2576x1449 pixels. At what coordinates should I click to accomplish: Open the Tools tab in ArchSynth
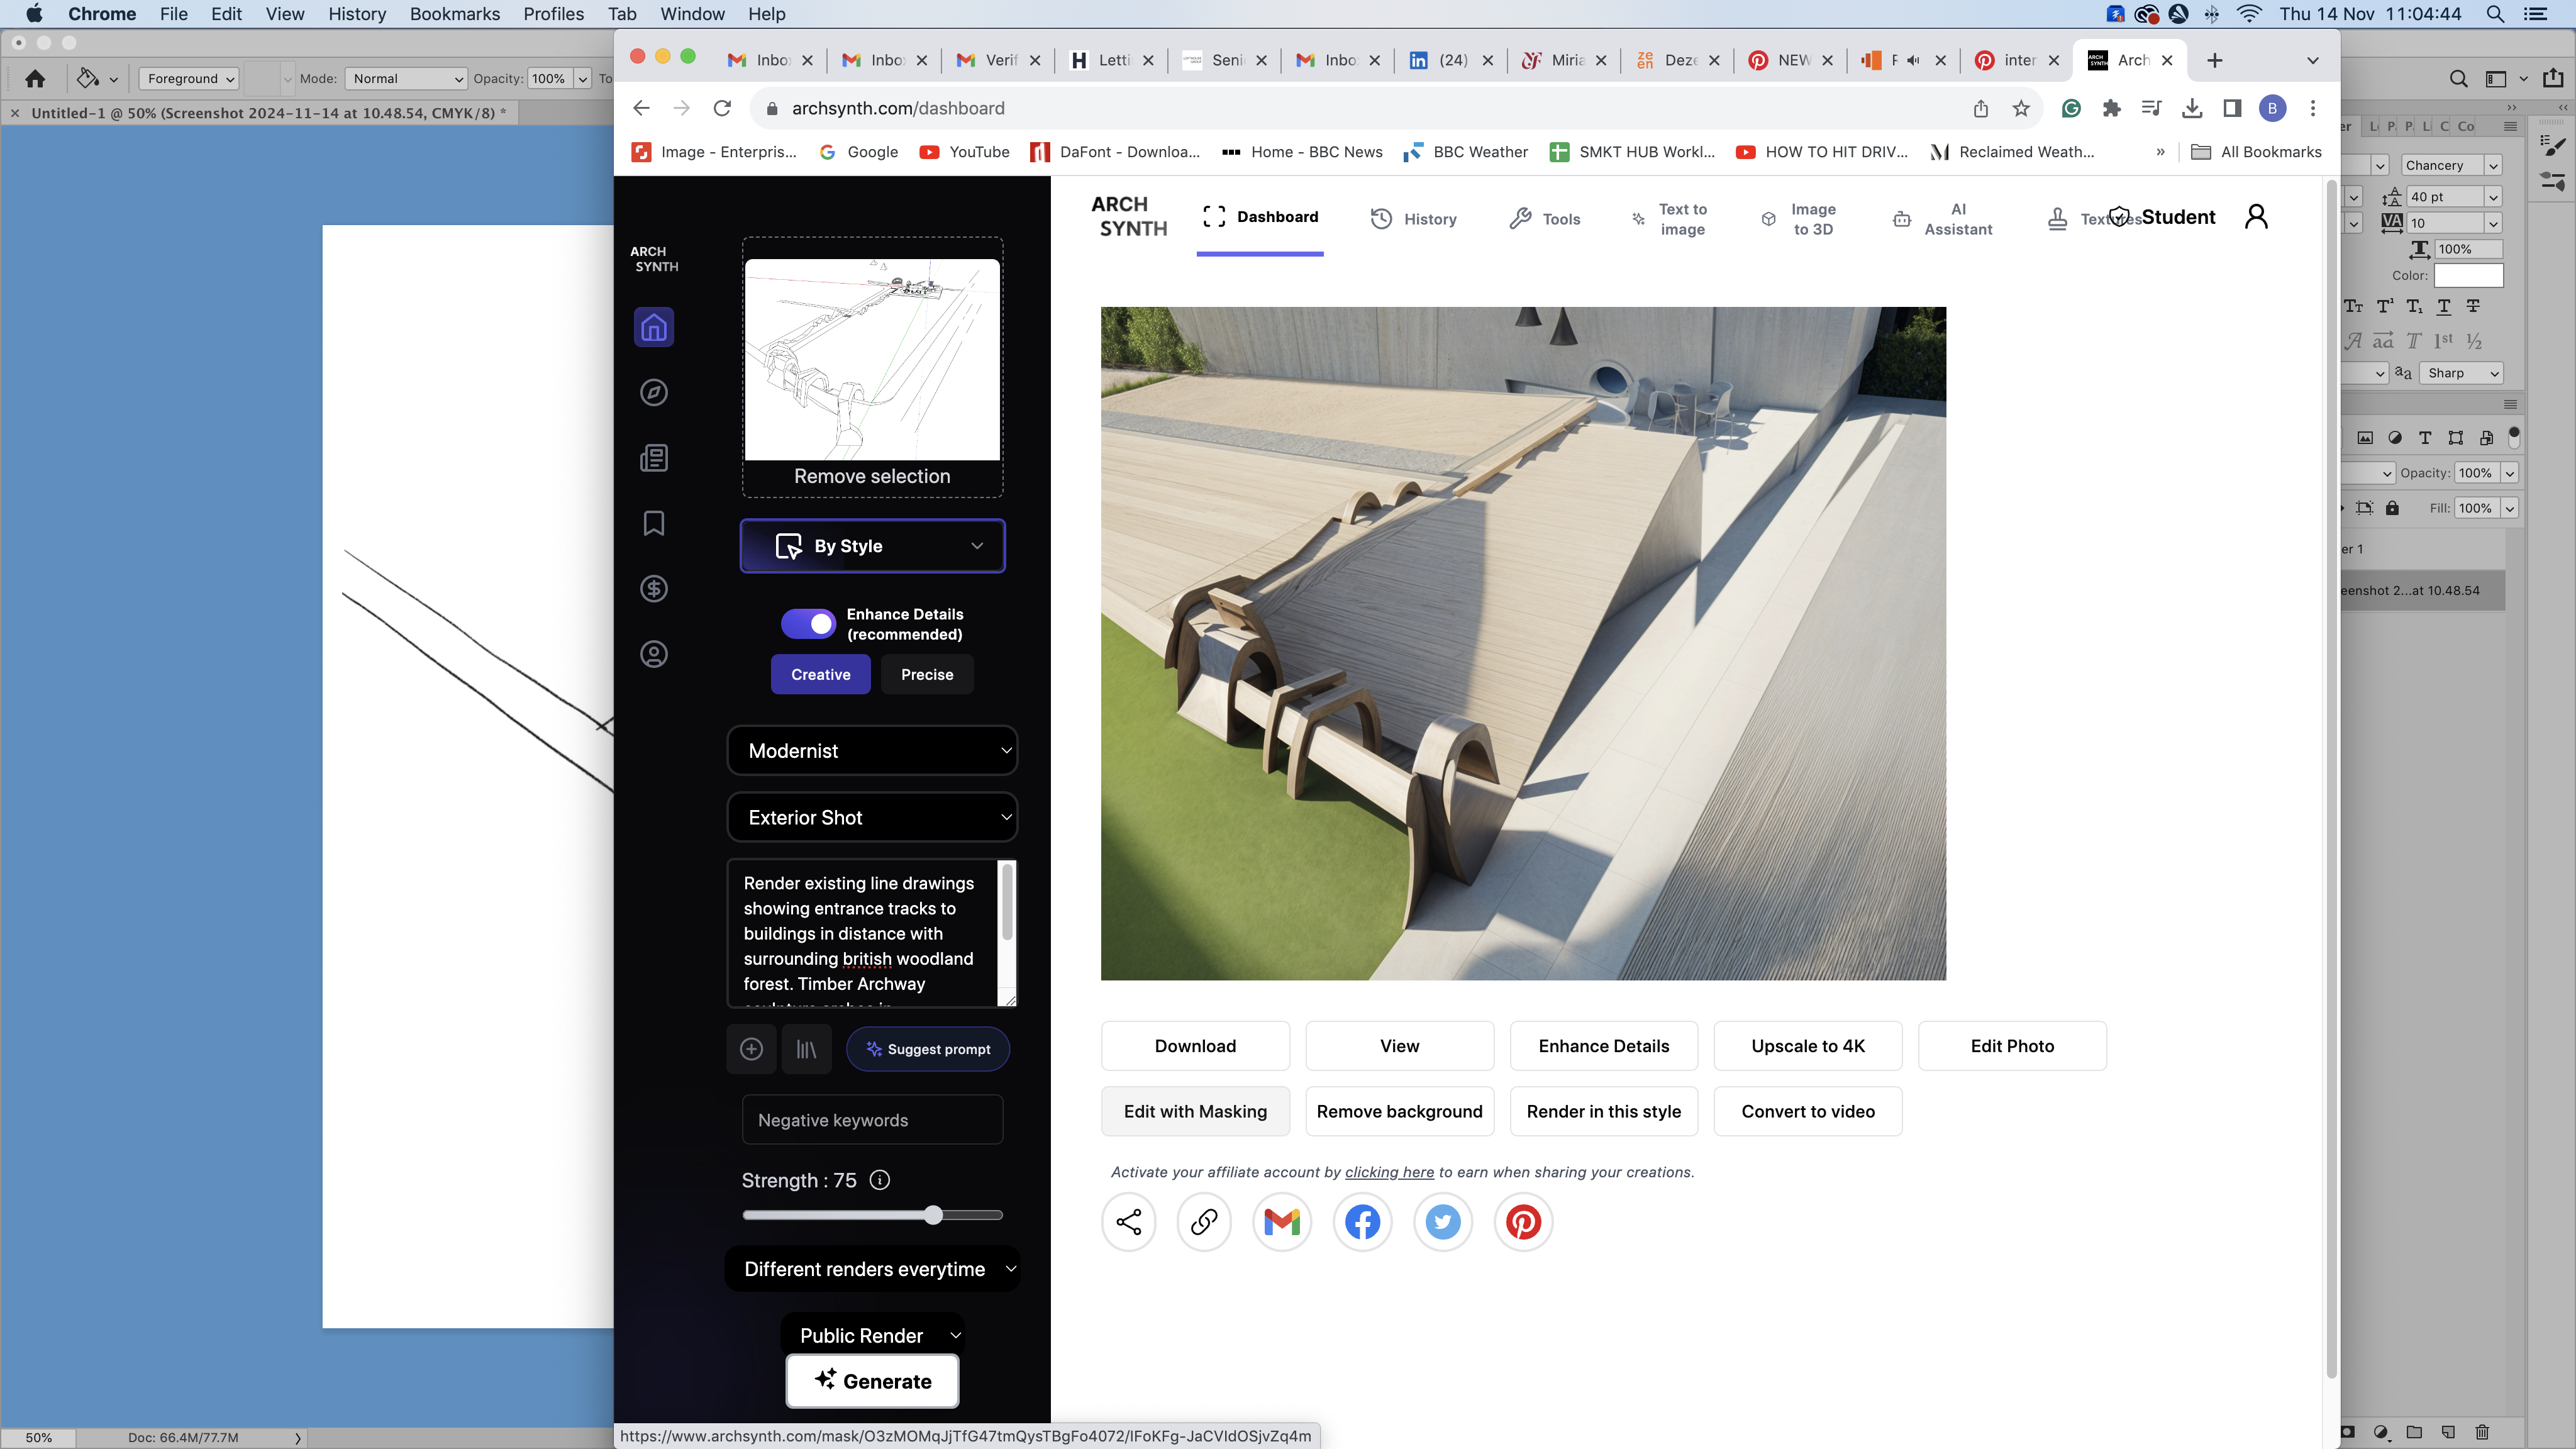click(x=1545, y=219)
